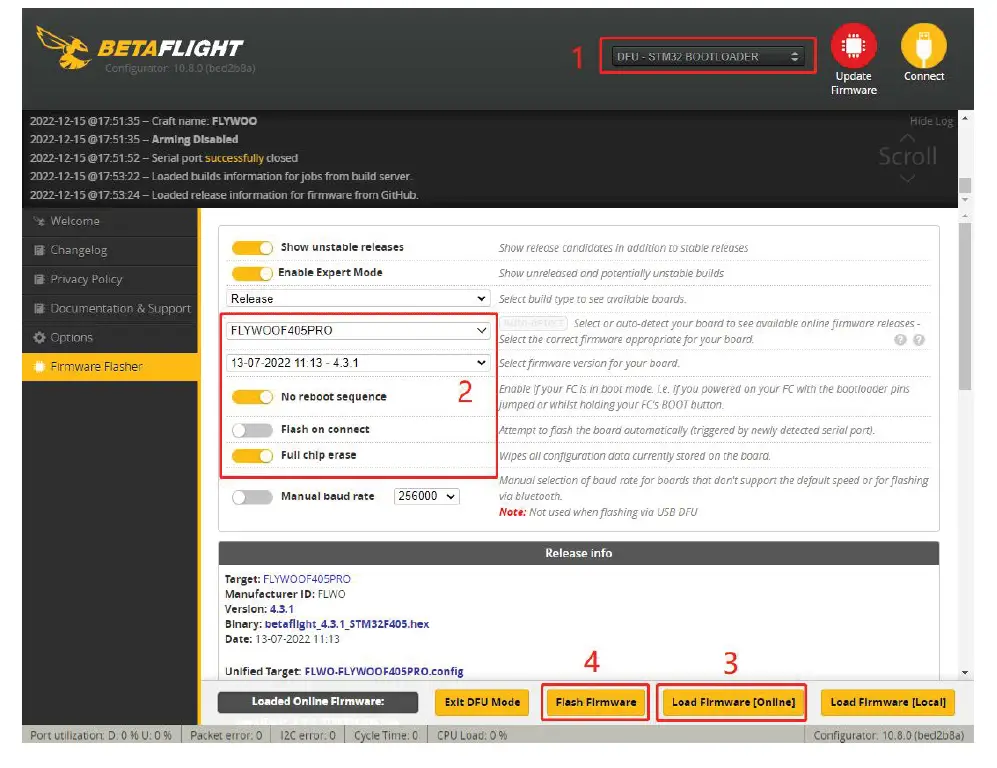Open betaflight_4.3.1_STM32F405.hex binary link
This screenshot has height=768, width=997.
tap(347, 624)
